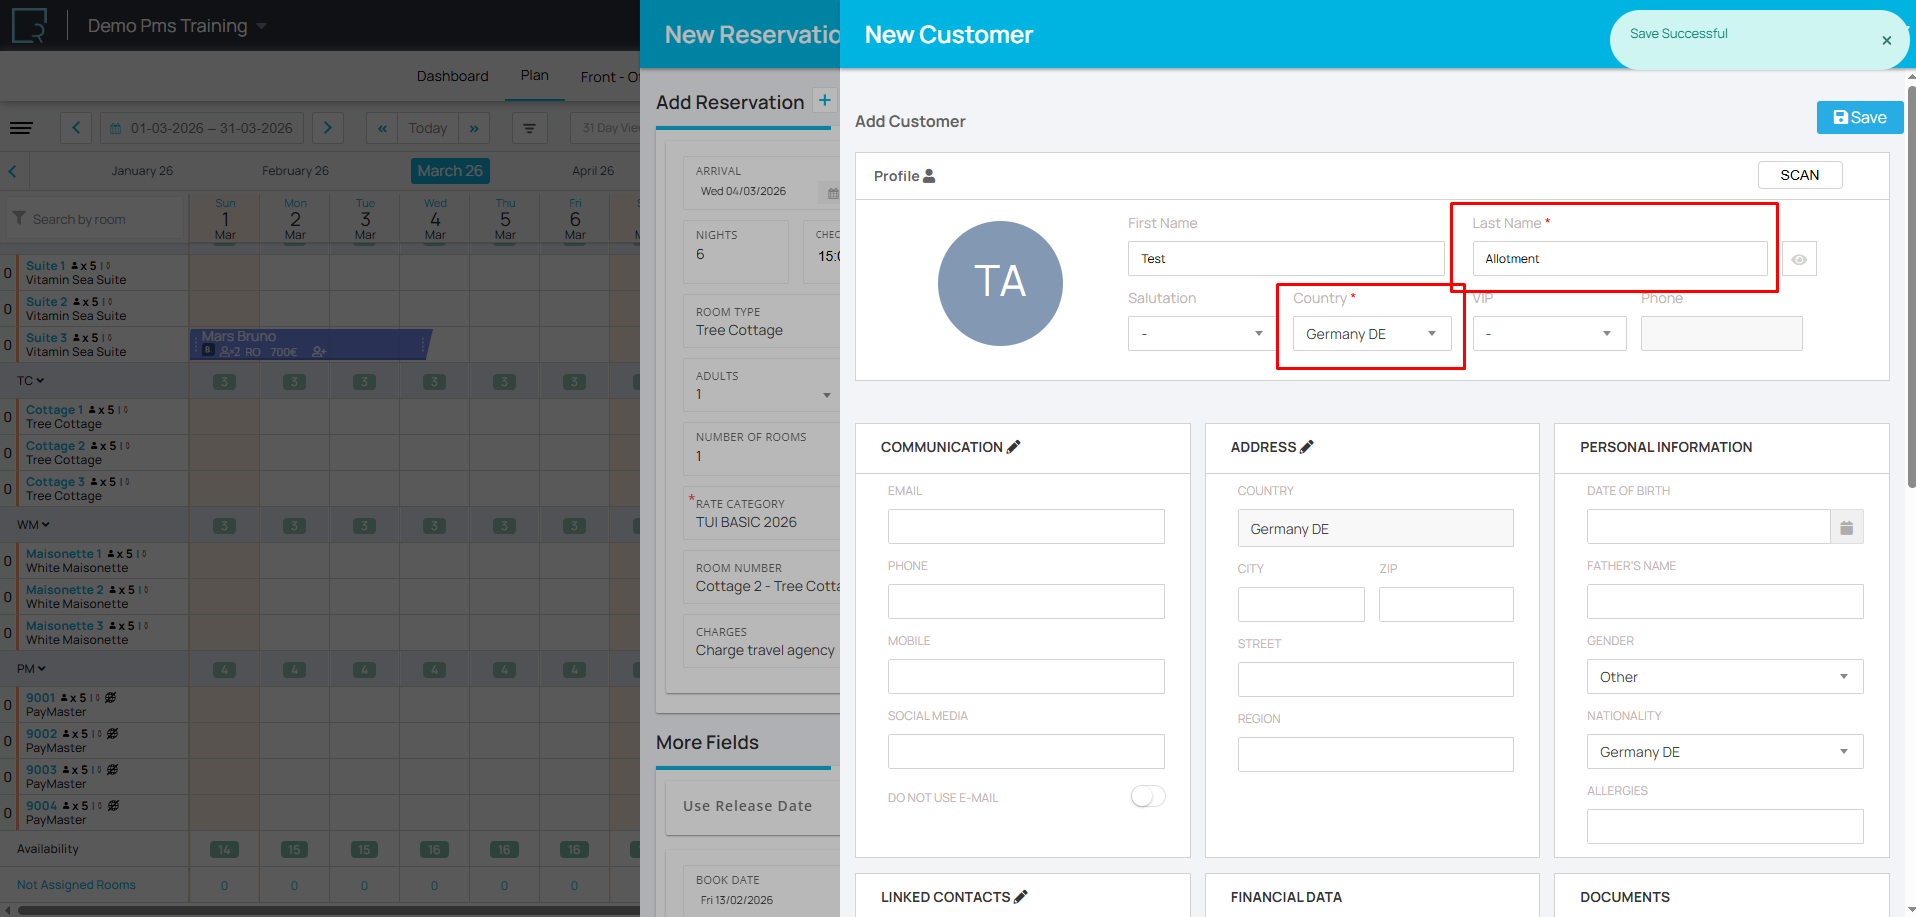Switch to the Plan tab
The width and height of the screenshot is (1916, 917).
[534, 76]
